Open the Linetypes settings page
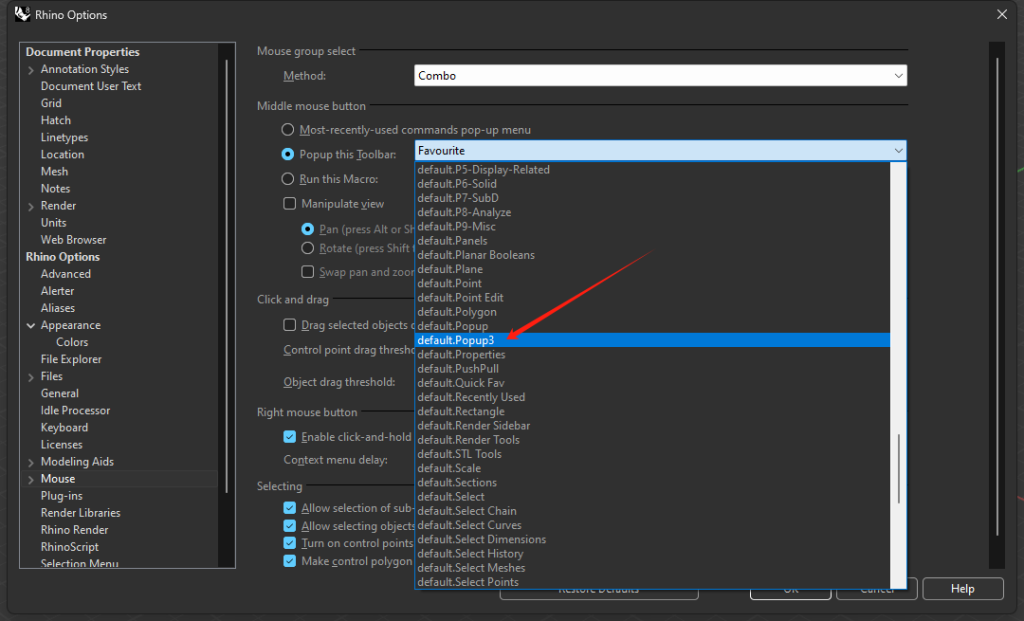Viewport: 1024px width, 621px height. pos(64,137)
